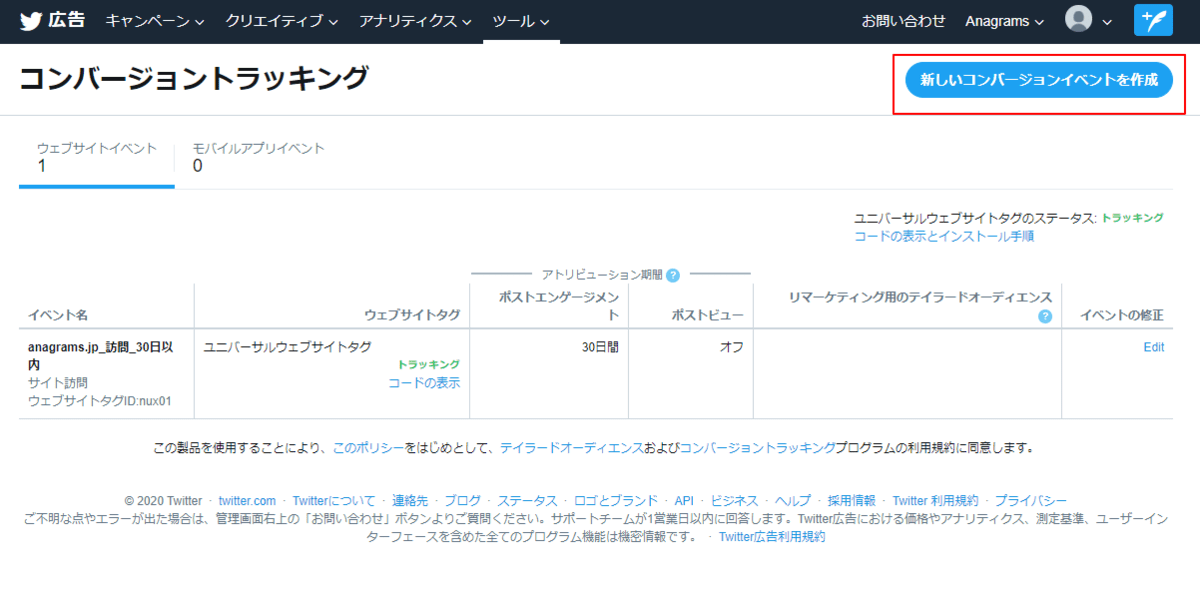Viewport: 1200px width, 590px height.
Task: Click Edit for anagrams.jp event
Action: click(x=1154, y=347)
